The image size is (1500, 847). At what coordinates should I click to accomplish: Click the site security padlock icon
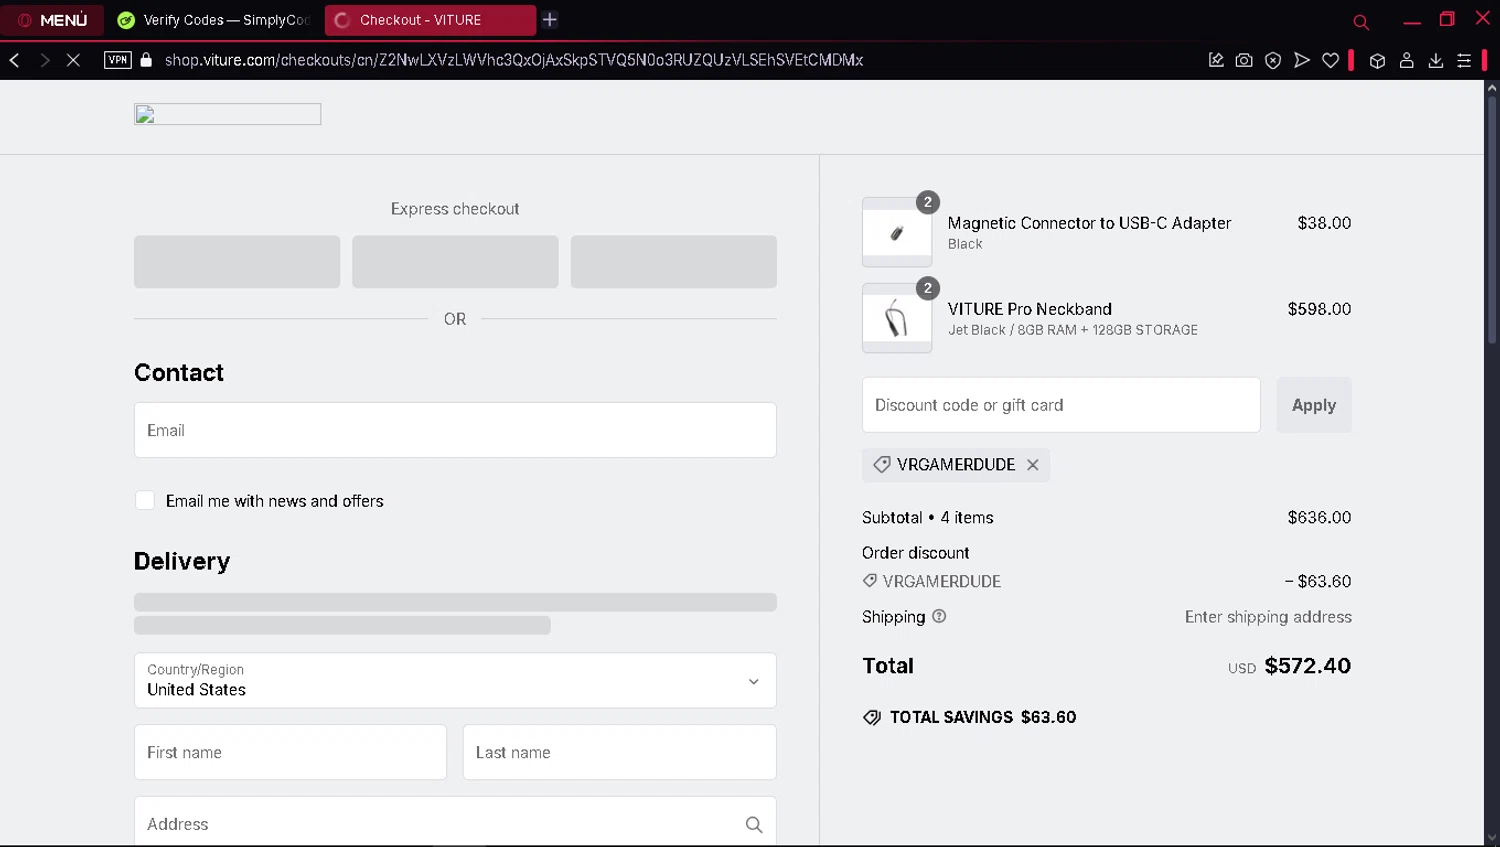(x=147, y=60)
